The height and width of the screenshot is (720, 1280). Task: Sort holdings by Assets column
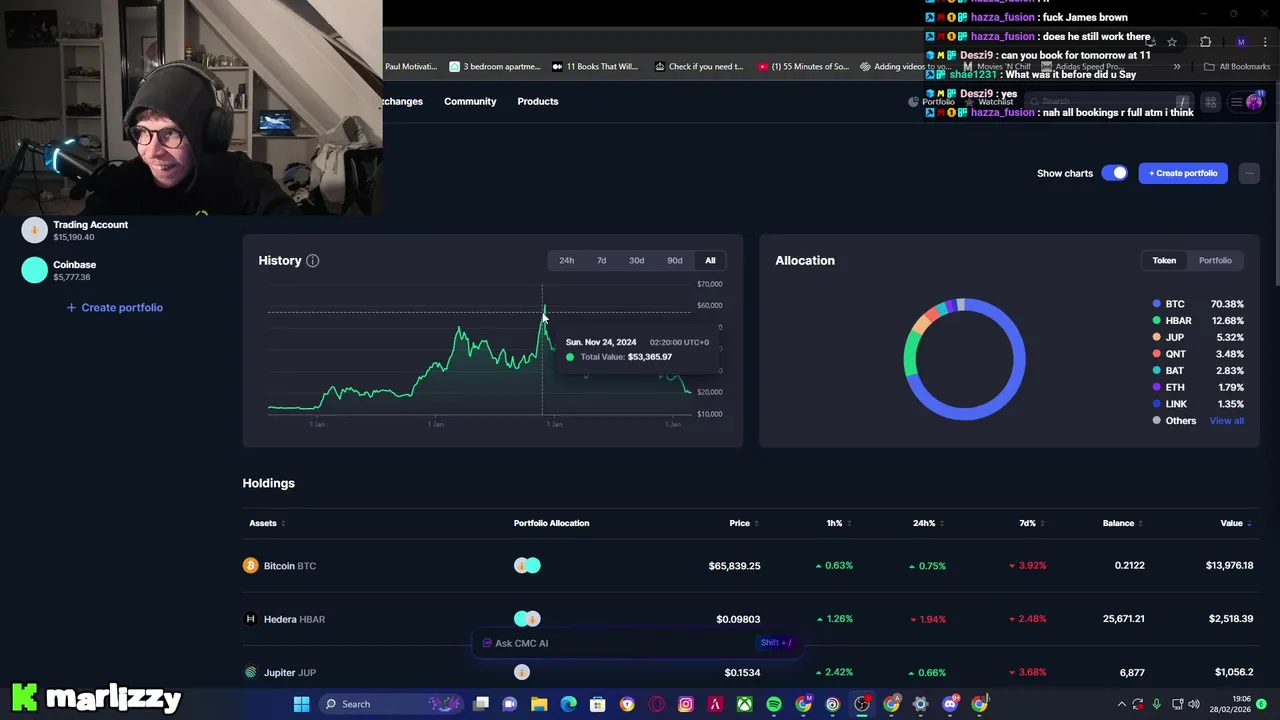[x=267, y=523]
